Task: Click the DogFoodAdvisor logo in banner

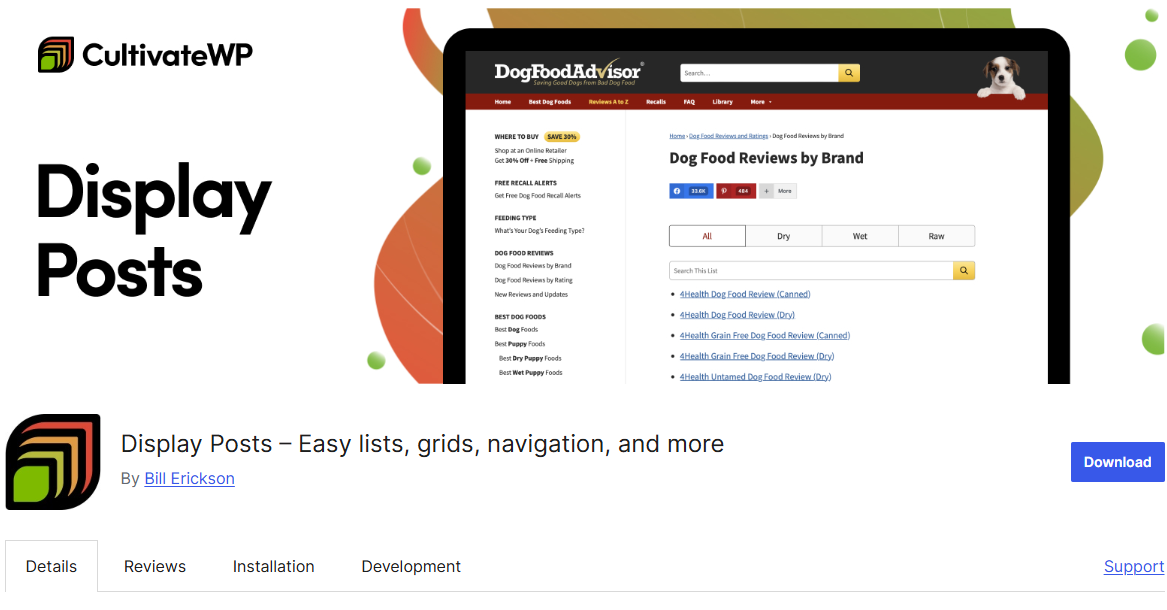Action: [568, 72]
